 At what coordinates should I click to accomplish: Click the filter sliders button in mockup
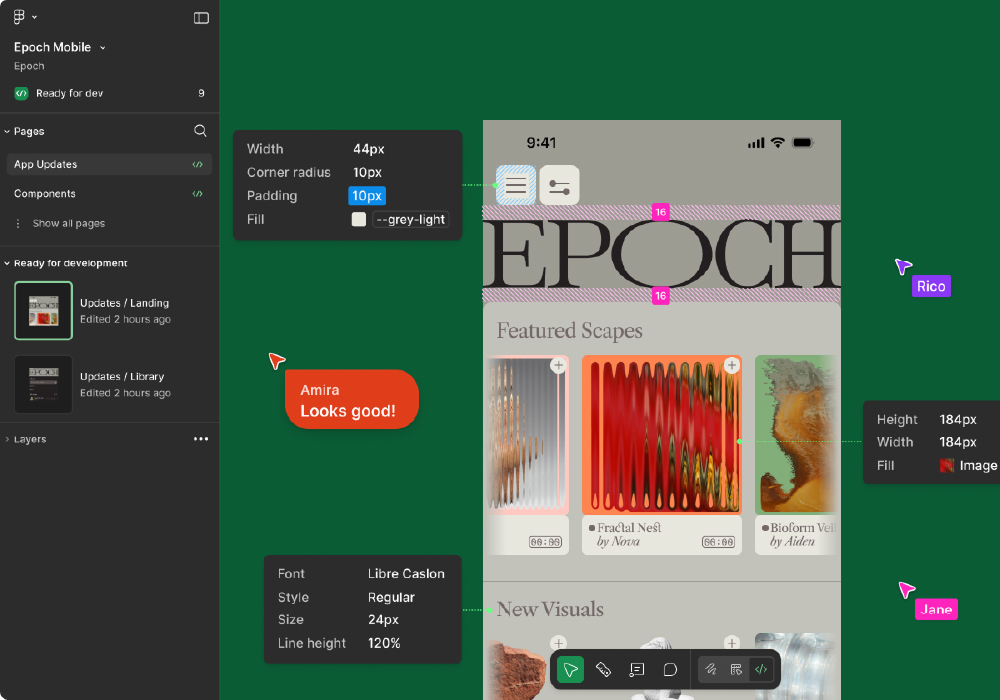tap(560, 185)
